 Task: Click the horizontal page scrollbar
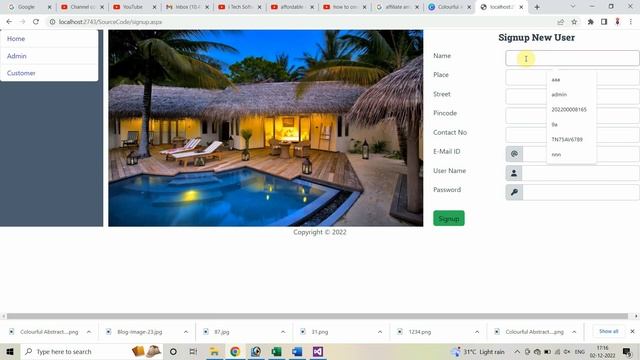click(x=317, y=316)
